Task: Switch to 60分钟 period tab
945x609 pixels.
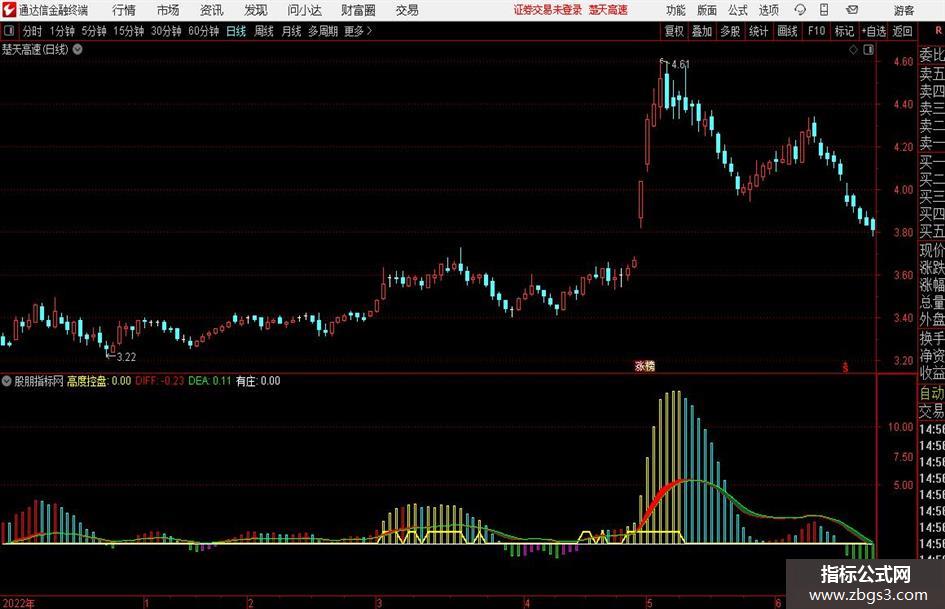Action: 204,31
